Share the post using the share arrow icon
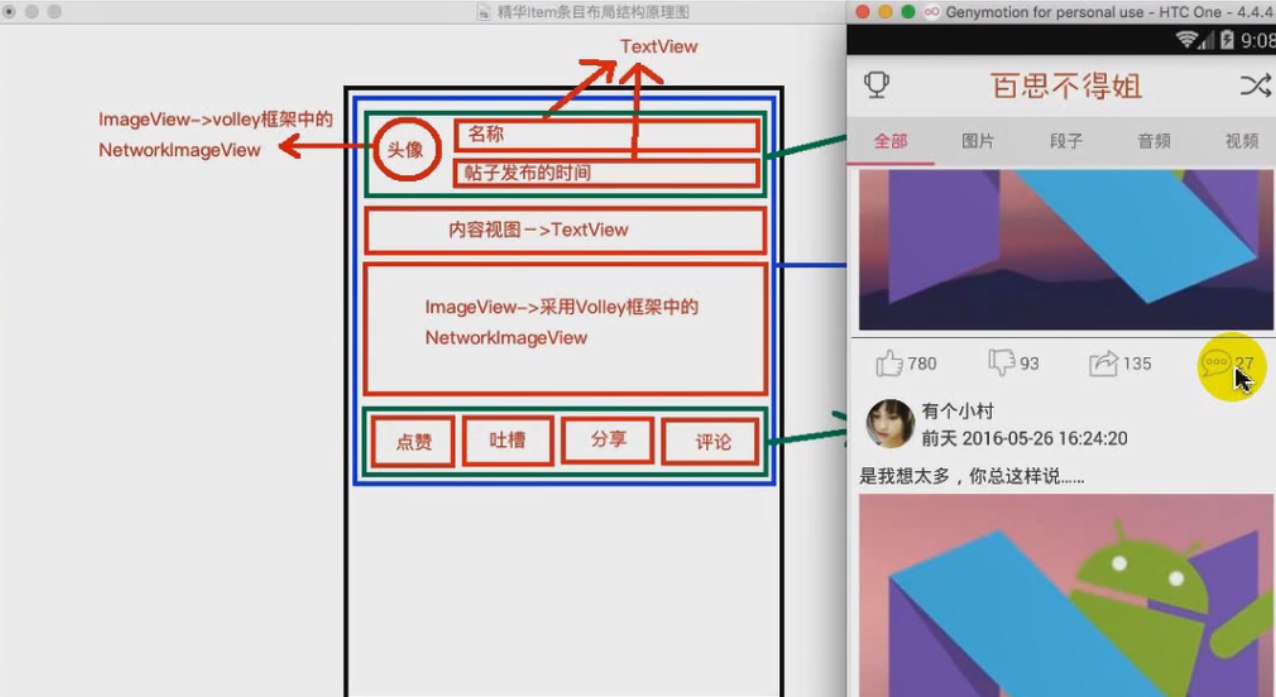 [x=1104, y=363]
